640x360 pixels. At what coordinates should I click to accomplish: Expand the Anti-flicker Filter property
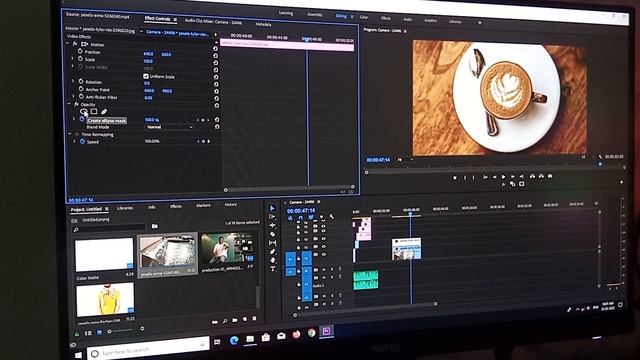pyautogui.click(x=73, y=96)
